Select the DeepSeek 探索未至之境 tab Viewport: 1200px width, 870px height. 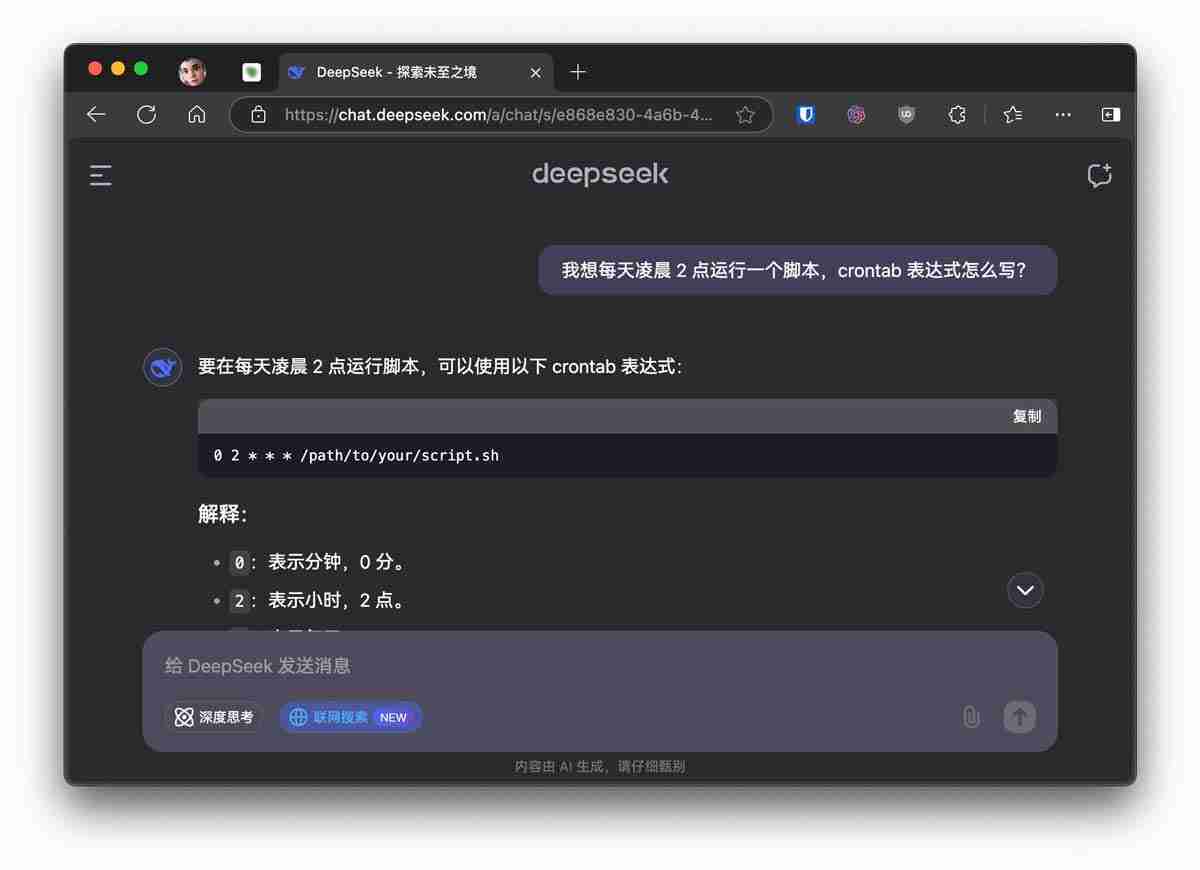[x=400, y=72]
